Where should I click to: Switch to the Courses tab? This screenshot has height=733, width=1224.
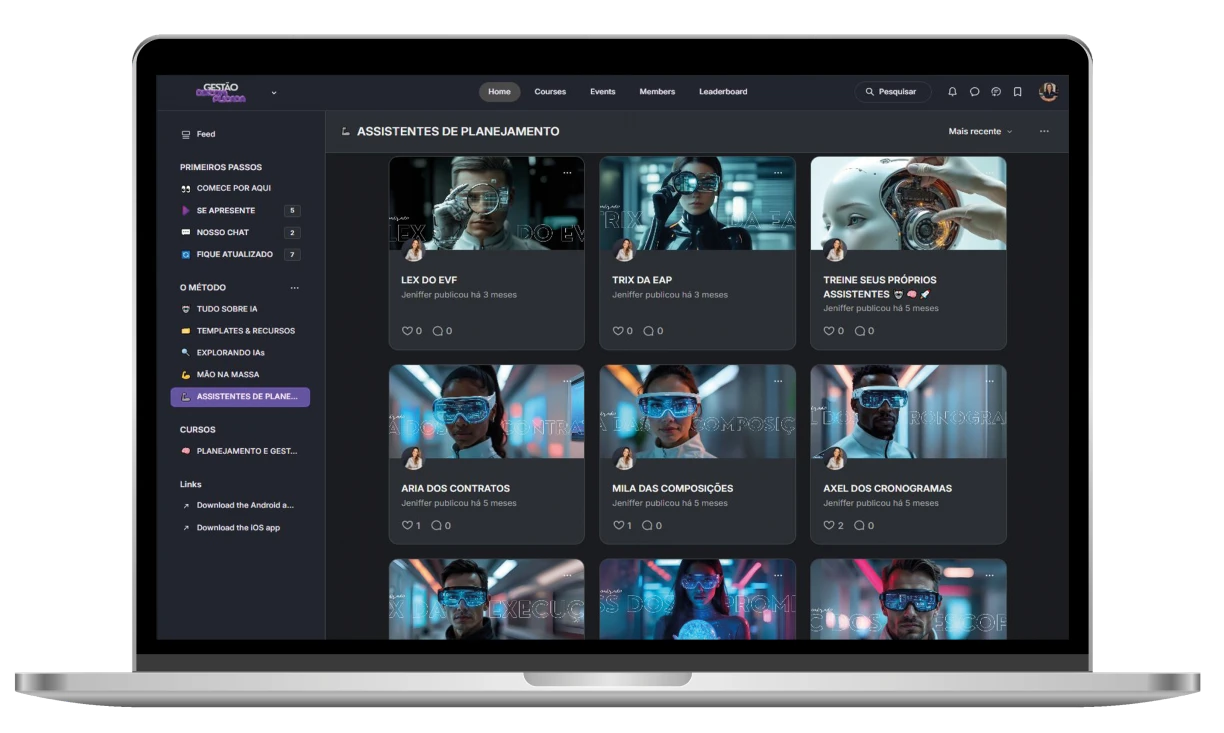tap(550, 92)
